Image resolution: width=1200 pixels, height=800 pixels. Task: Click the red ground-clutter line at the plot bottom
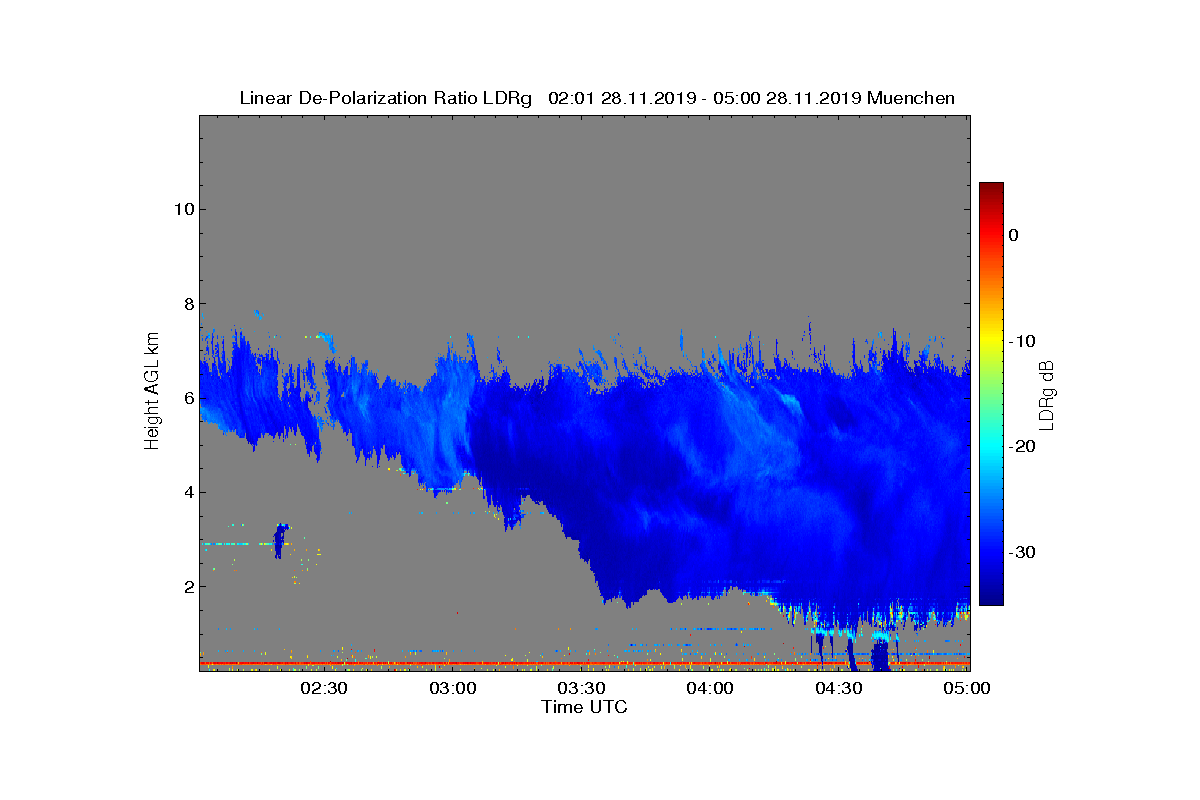click(x=585, y=663)
